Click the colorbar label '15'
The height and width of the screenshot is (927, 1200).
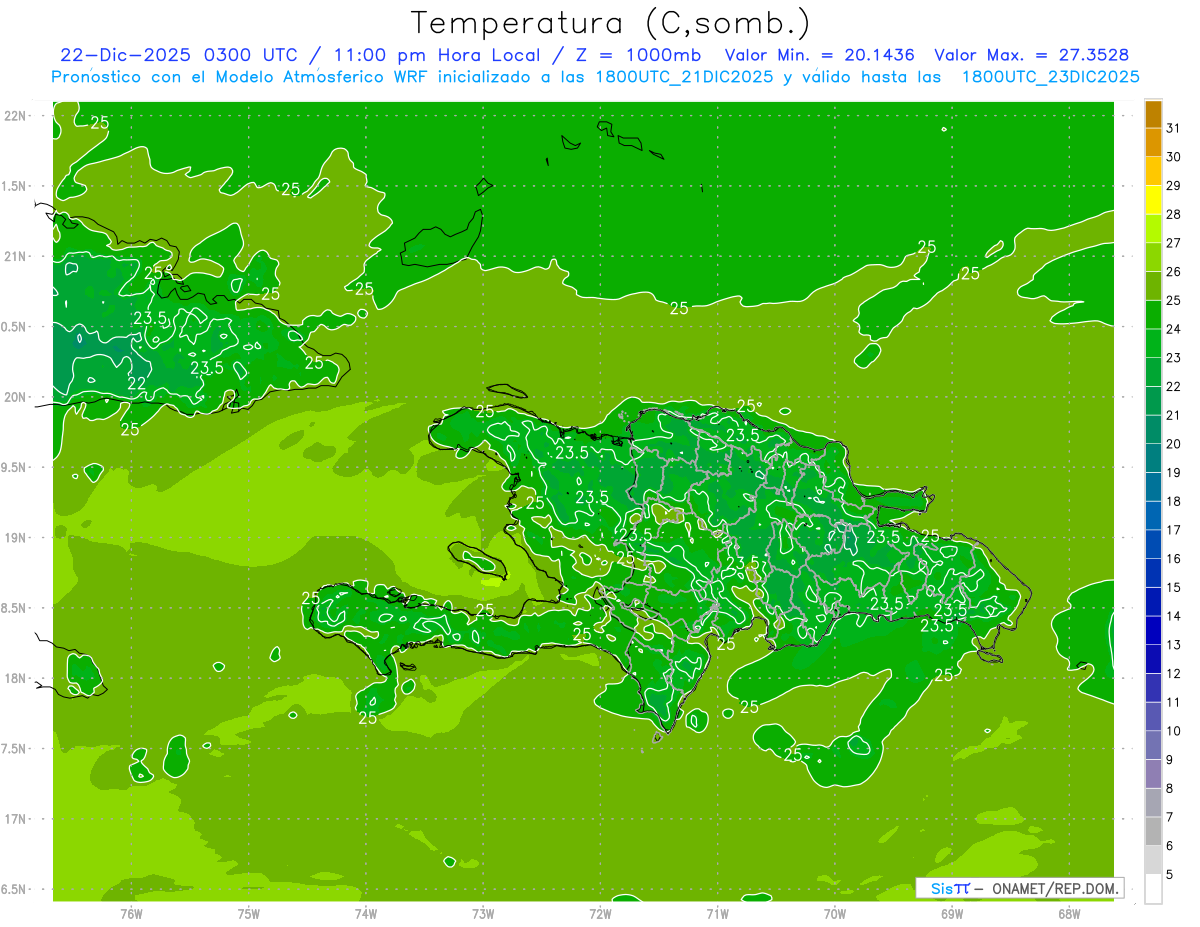pyautogui.click(x=1174, y=587)
